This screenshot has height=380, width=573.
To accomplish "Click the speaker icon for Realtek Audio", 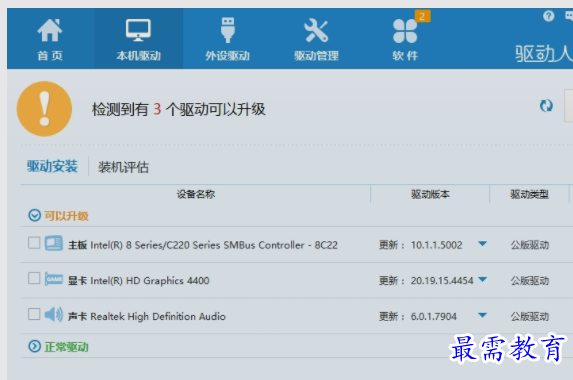I will click(54, 315).
